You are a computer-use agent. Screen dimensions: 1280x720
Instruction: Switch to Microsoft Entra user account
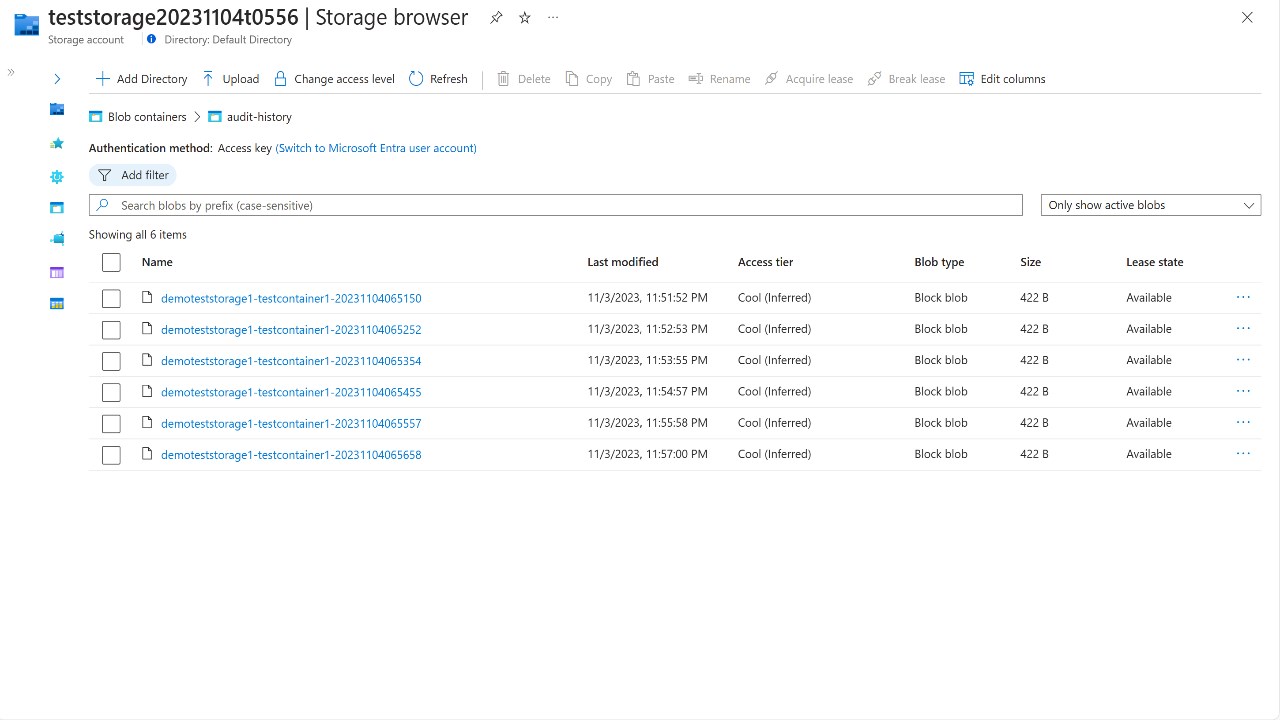[376, 148]
